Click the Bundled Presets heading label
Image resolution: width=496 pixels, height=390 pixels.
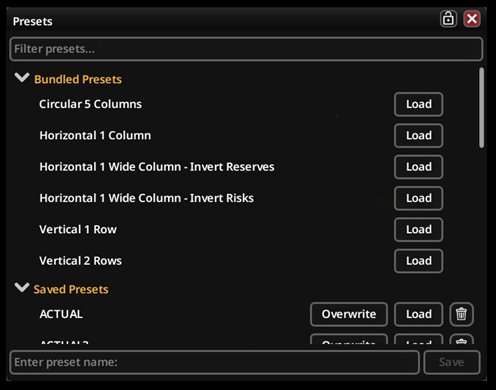click(78, 79)
